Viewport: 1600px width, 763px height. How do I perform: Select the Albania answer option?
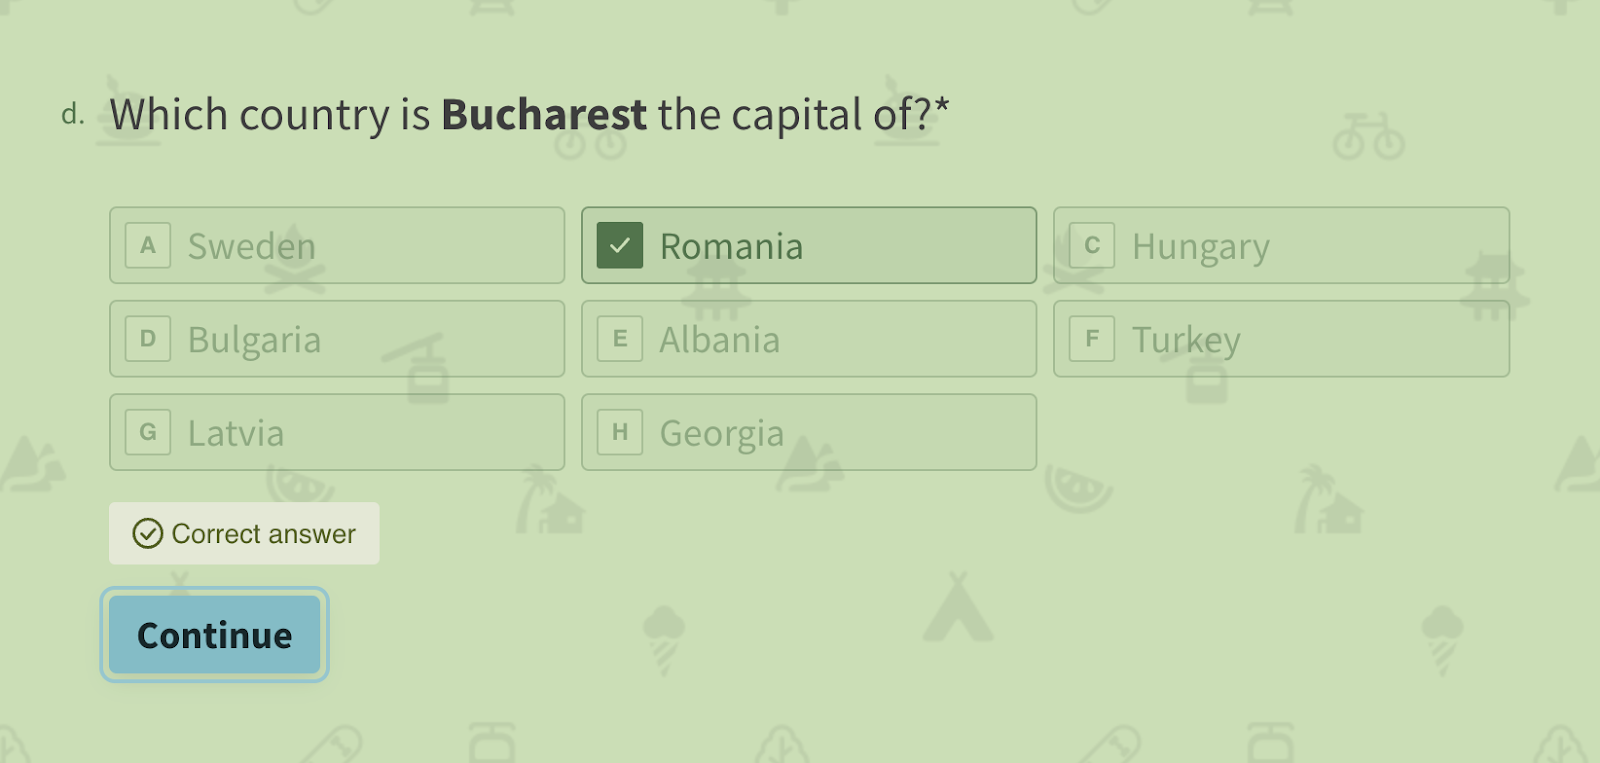[809, 339]
